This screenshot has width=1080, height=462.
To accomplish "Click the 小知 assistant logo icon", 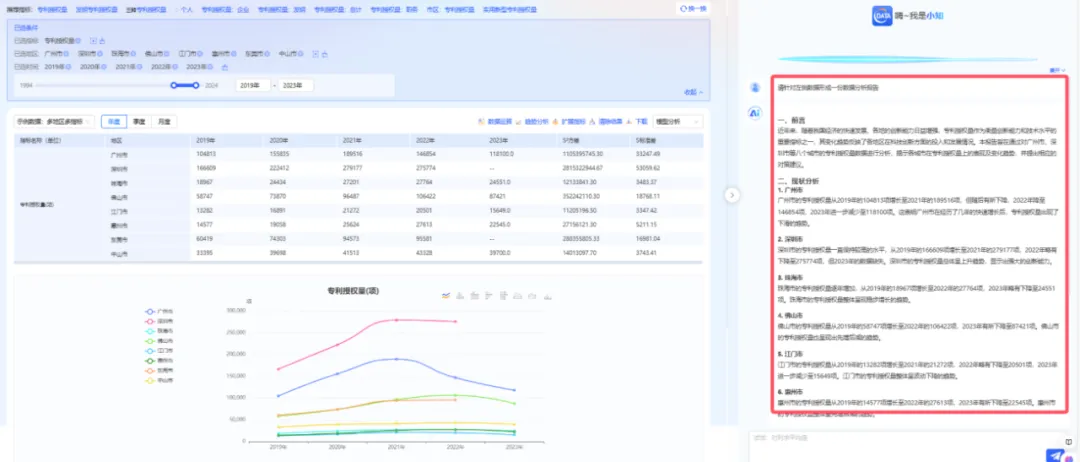I will click(x=882, y=17).
